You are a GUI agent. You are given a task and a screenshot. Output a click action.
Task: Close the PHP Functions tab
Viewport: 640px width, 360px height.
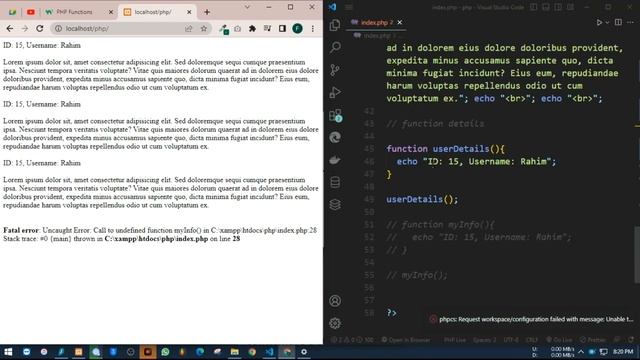click(111, 12)
